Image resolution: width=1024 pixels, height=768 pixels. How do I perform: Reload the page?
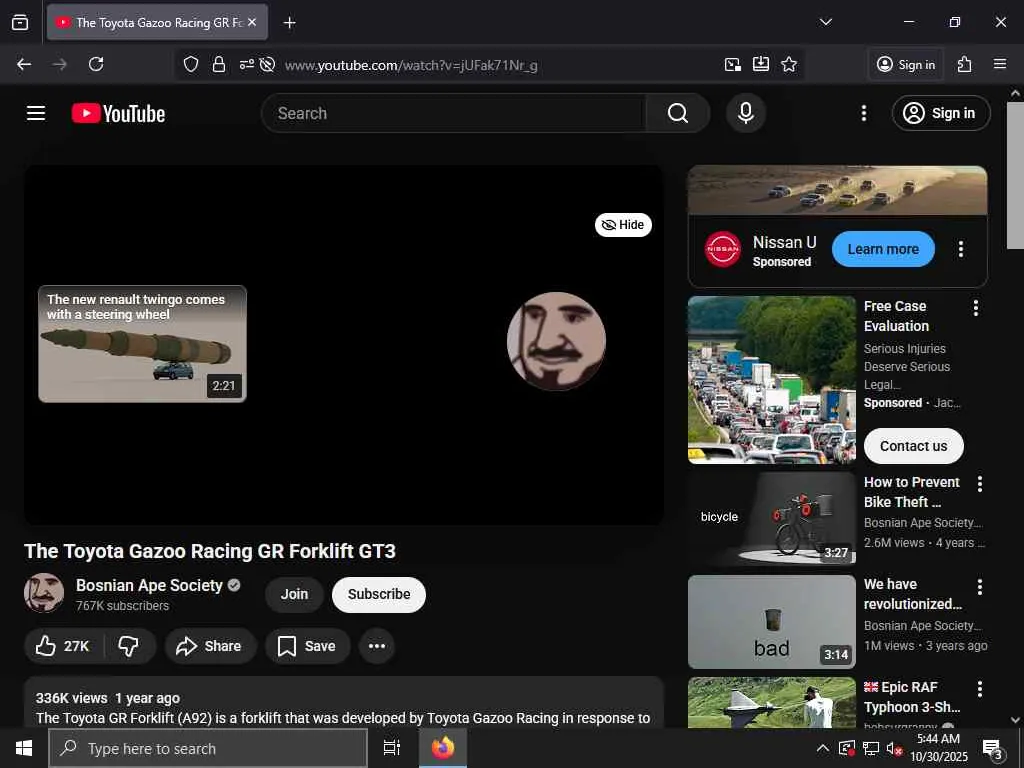tap(96, 64)
